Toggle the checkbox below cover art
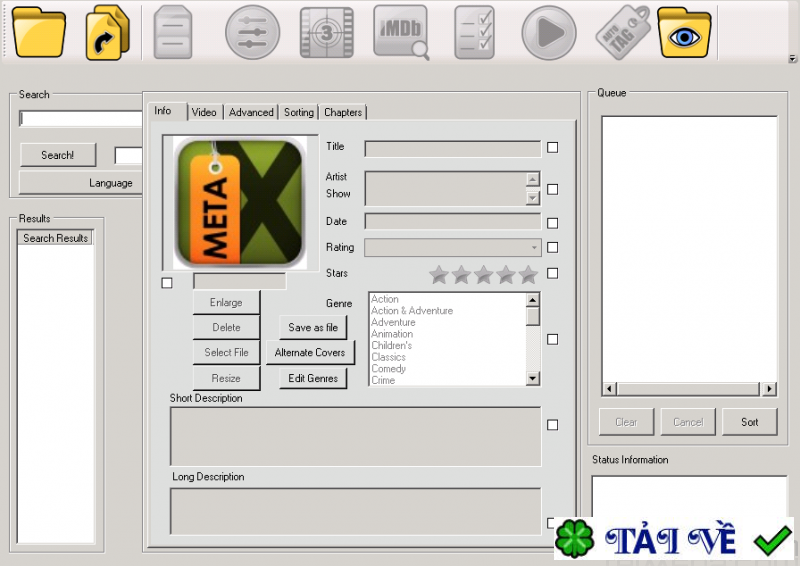The image size is (800, 566). (167, 283)
